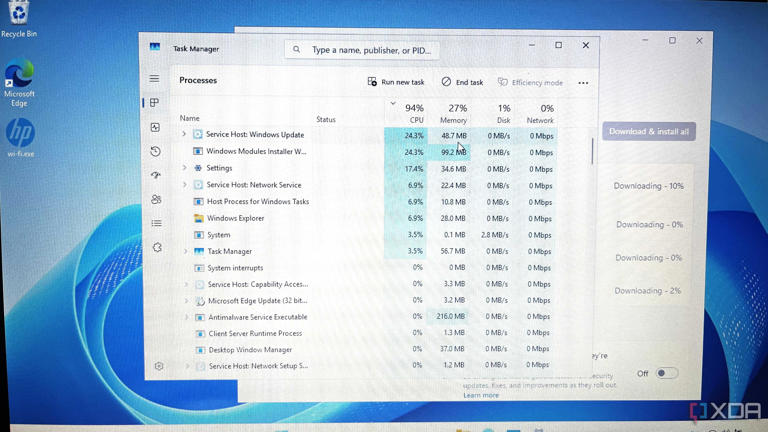Image resolution: width=768 pixels, height=432 pixels.
Task: Open the Services page sidebar icon
Action: point(157,247)
